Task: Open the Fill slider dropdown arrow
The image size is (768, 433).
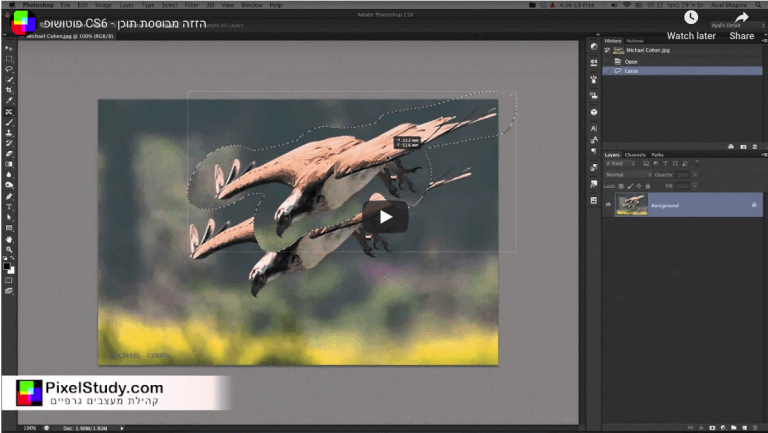Action: pyautogui.click(x=695, y=186)
